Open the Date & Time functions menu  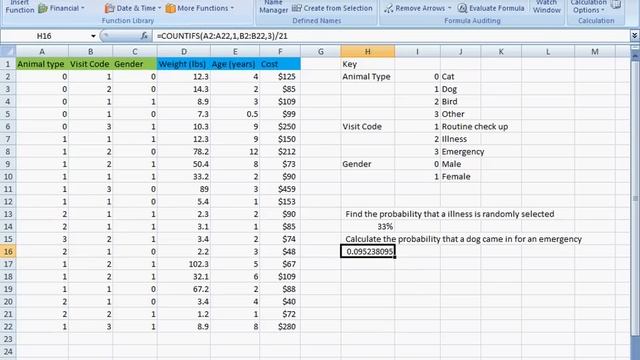pos(133,8)
